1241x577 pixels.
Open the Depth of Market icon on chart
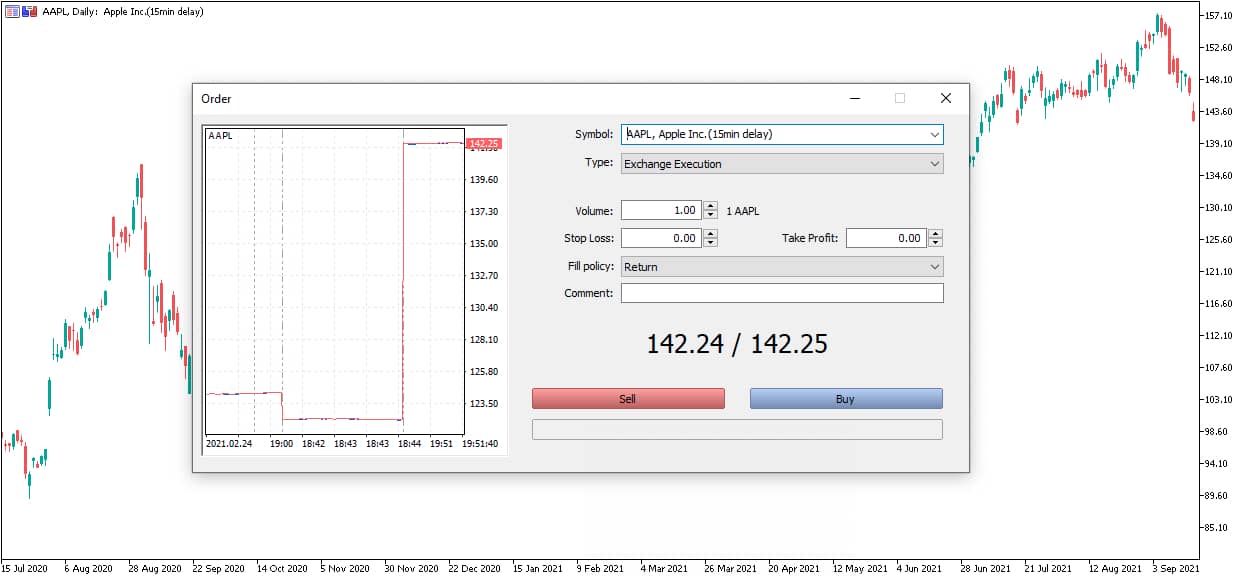12,11
